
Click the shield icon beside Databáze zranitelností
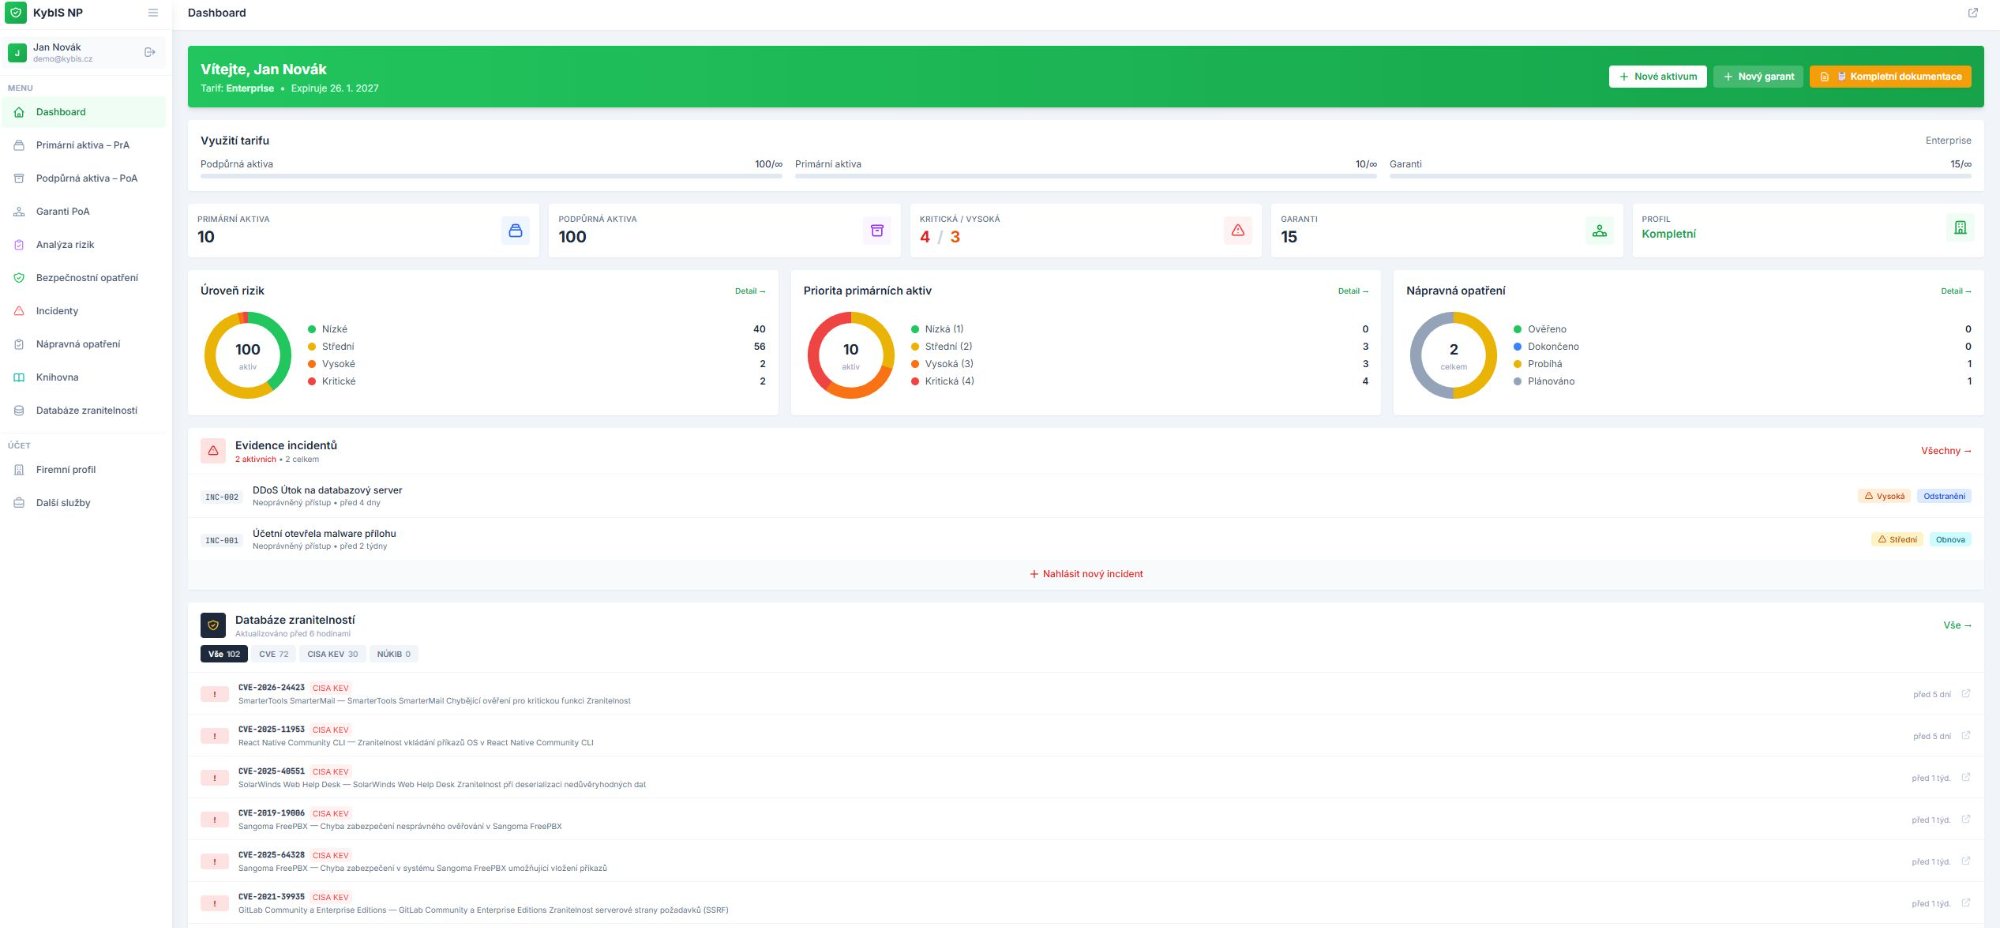pos(213,625)
